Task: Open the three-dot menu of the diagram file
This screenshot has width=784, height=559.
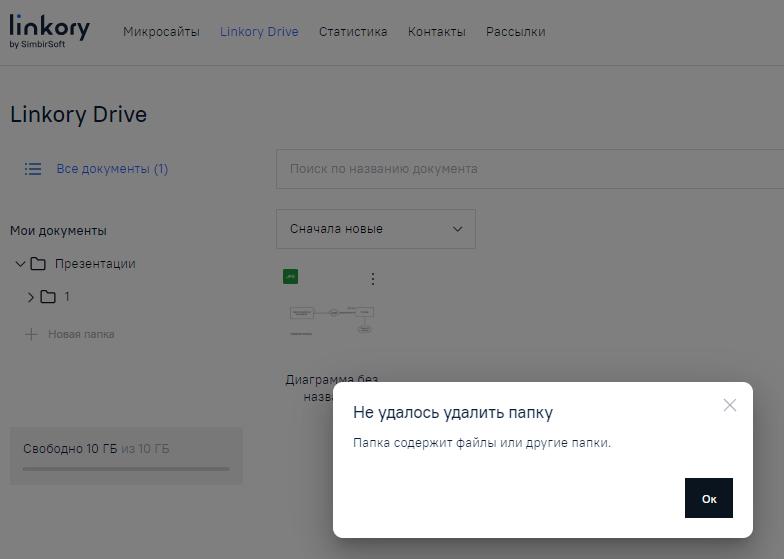Action: [x=372, y=279]
